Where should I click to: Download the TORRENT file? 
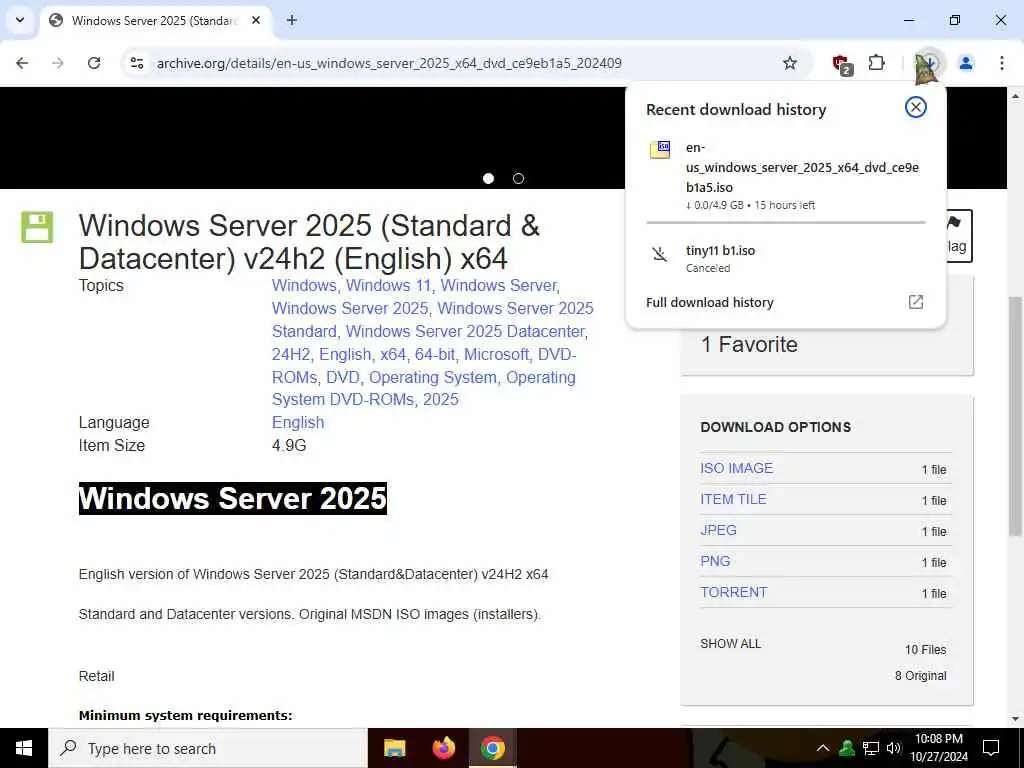(x=733, y=592)
